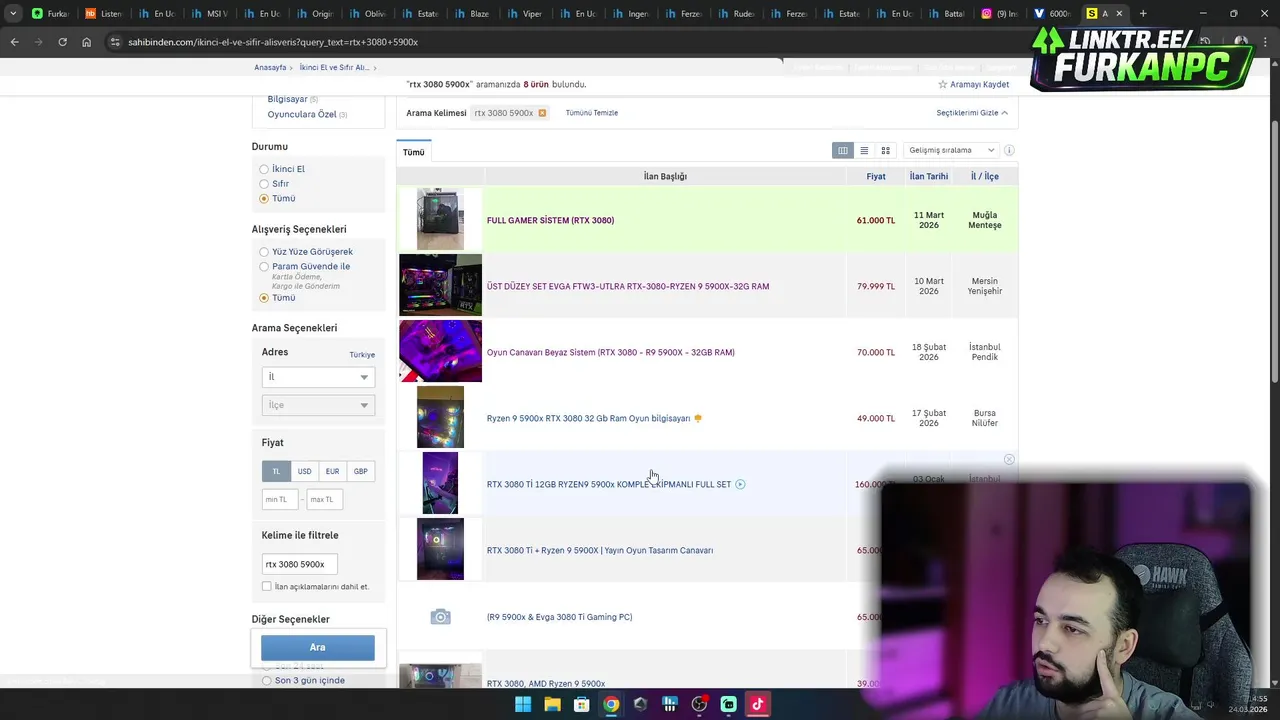
Task: Click the blue Ara search button
Action: click(x=318, y=647)
